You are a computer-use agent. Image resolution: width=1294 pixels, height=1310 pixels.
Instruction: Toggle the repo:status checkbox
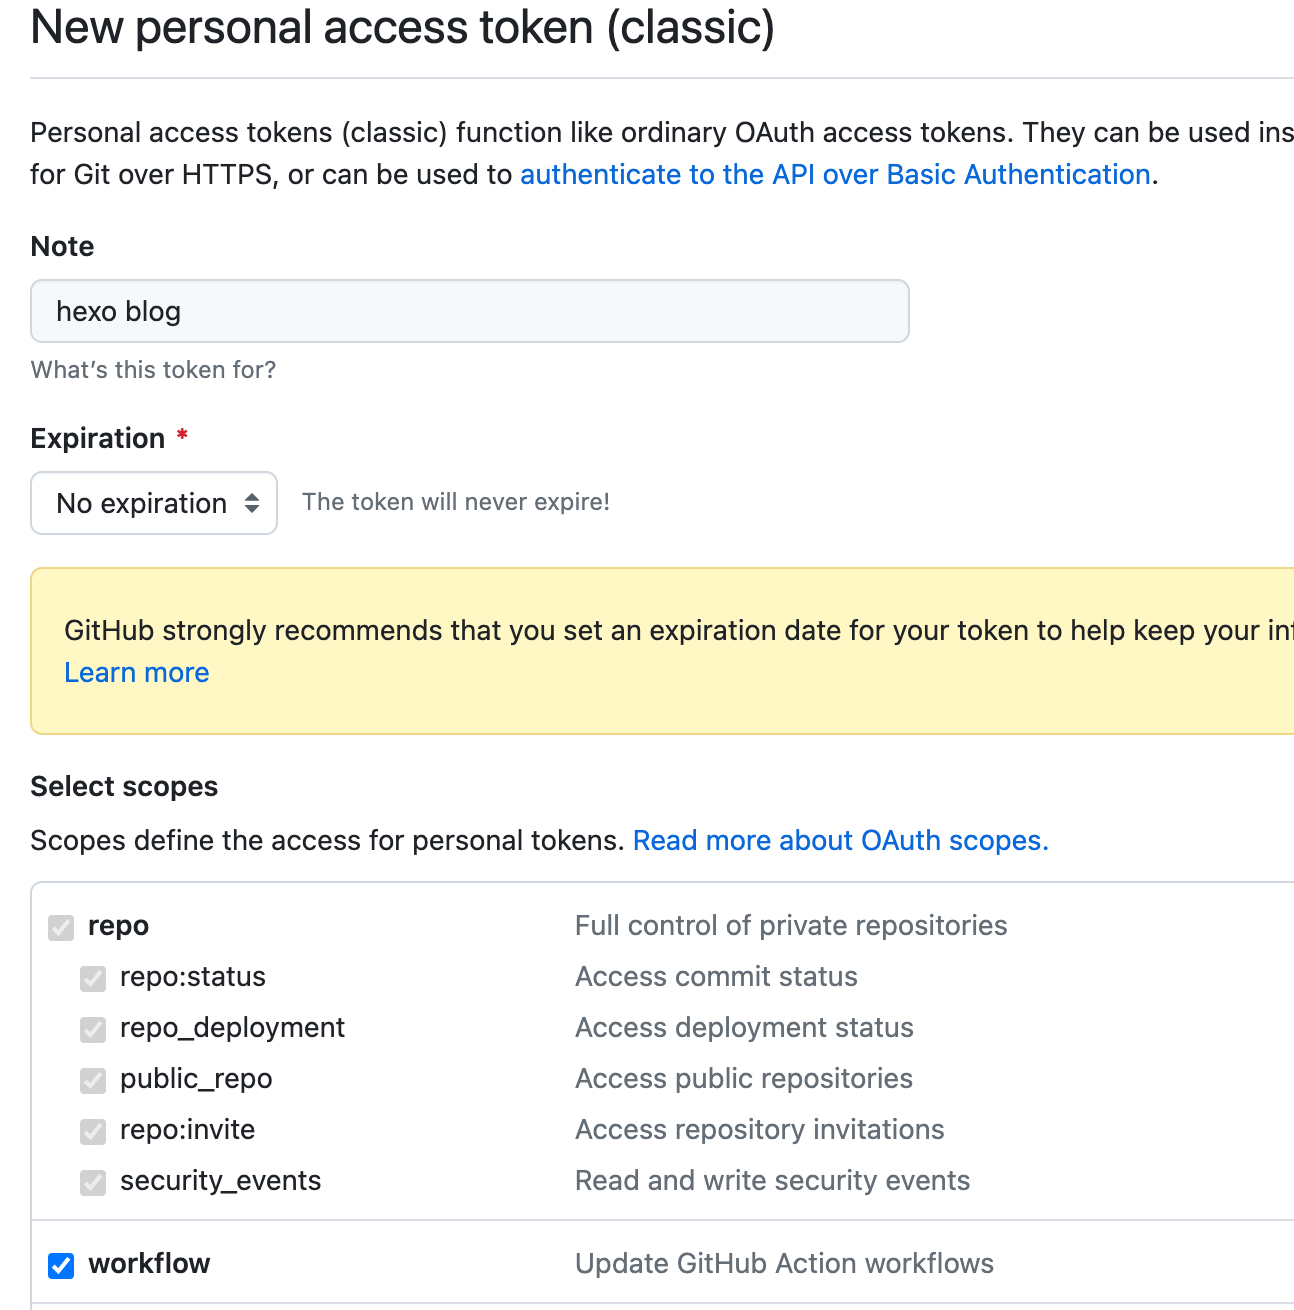coord(93,978)
